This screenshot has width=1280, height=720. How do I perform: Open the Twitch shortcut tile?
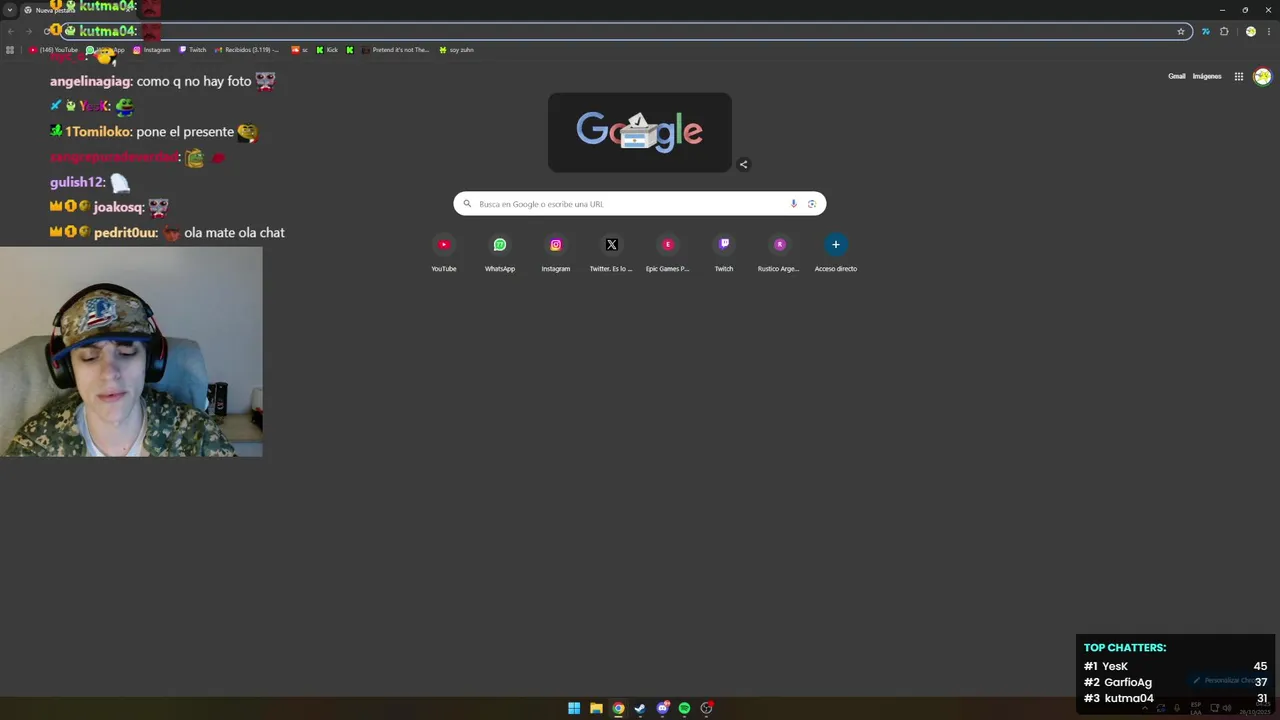(724, 253)
